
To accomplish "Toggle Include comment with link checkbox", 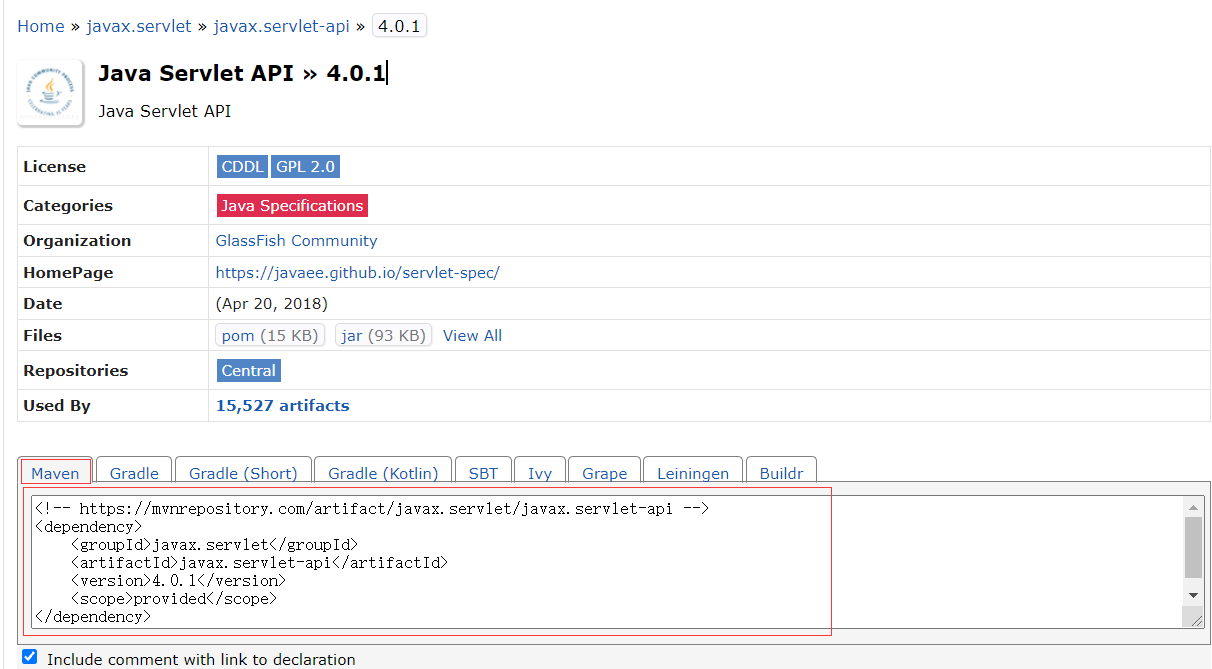I will pyautogui.click(x=30, y=657).
